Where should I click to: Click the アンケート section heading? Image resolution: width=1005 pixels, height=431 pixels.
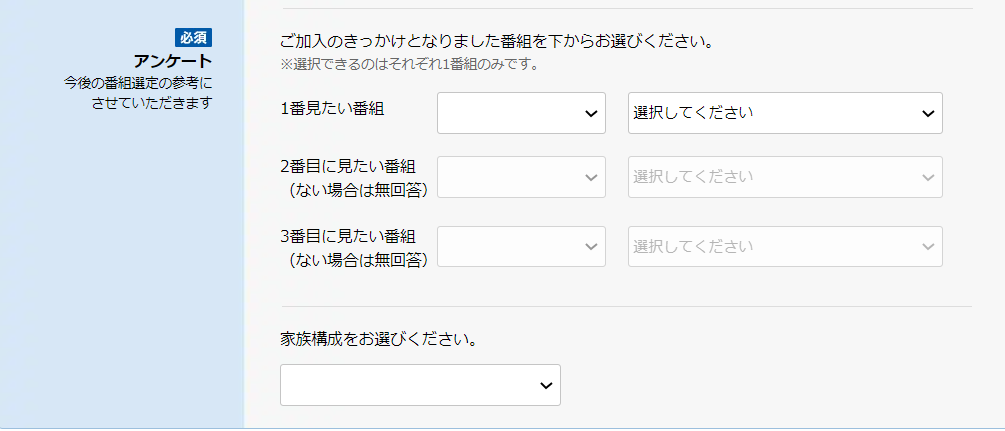click(x=173, y=61)
